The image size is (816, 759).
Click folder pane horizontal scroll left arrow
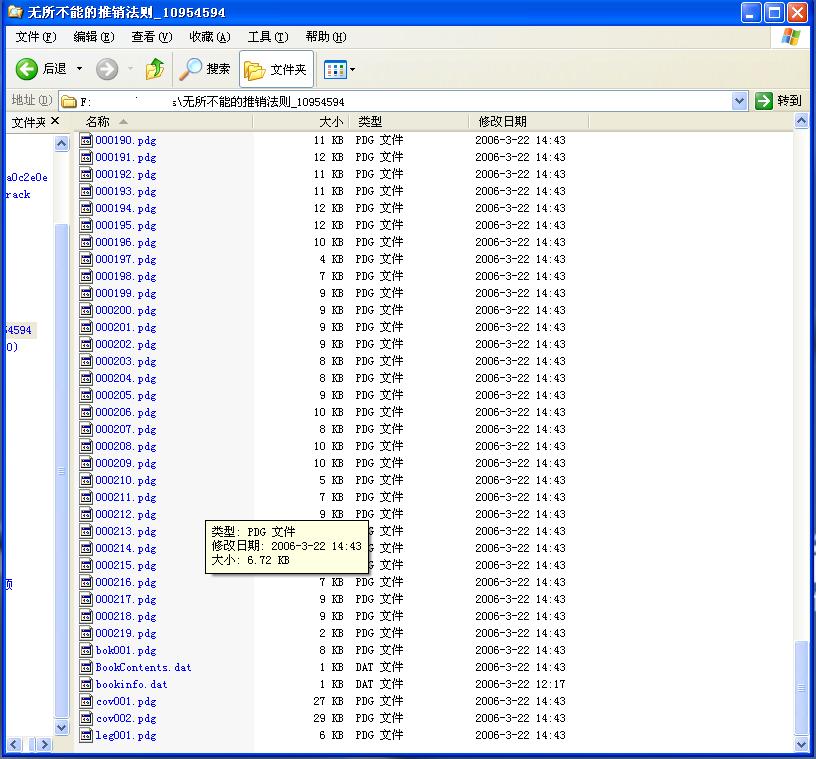coord(14,744)
